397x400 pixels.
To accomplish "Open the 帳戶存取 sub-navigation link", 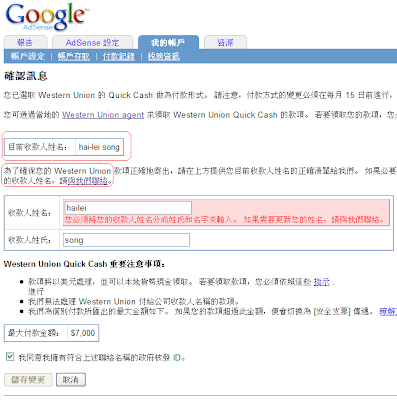I will pos(74,56).
